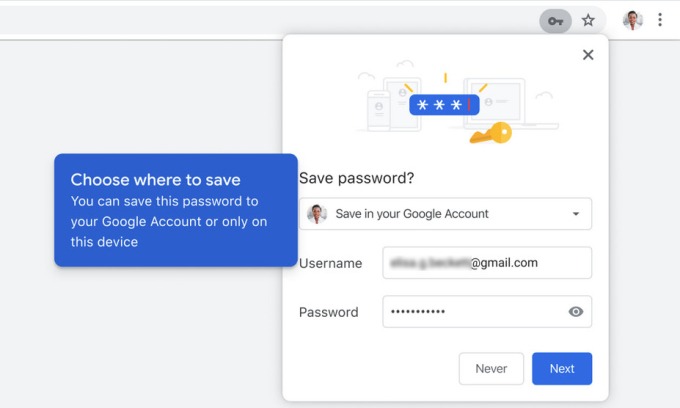Show the password with the eye icon
This screenshot has height=408, width=680.
point(576,312)
